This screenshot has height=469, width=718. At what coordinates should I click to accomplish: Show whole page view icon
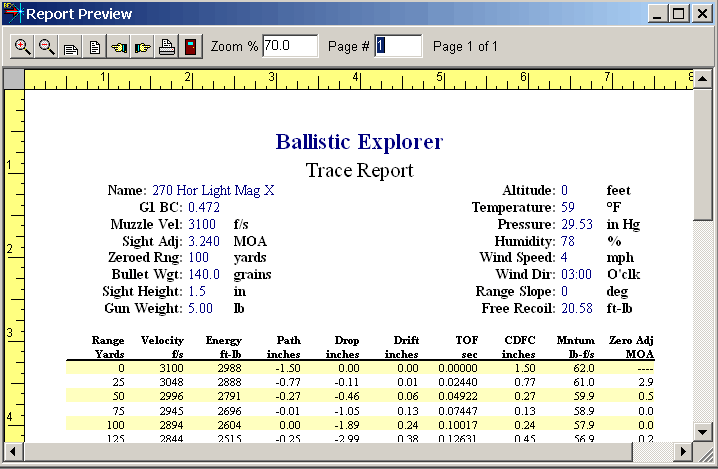(x=94, y=46)
